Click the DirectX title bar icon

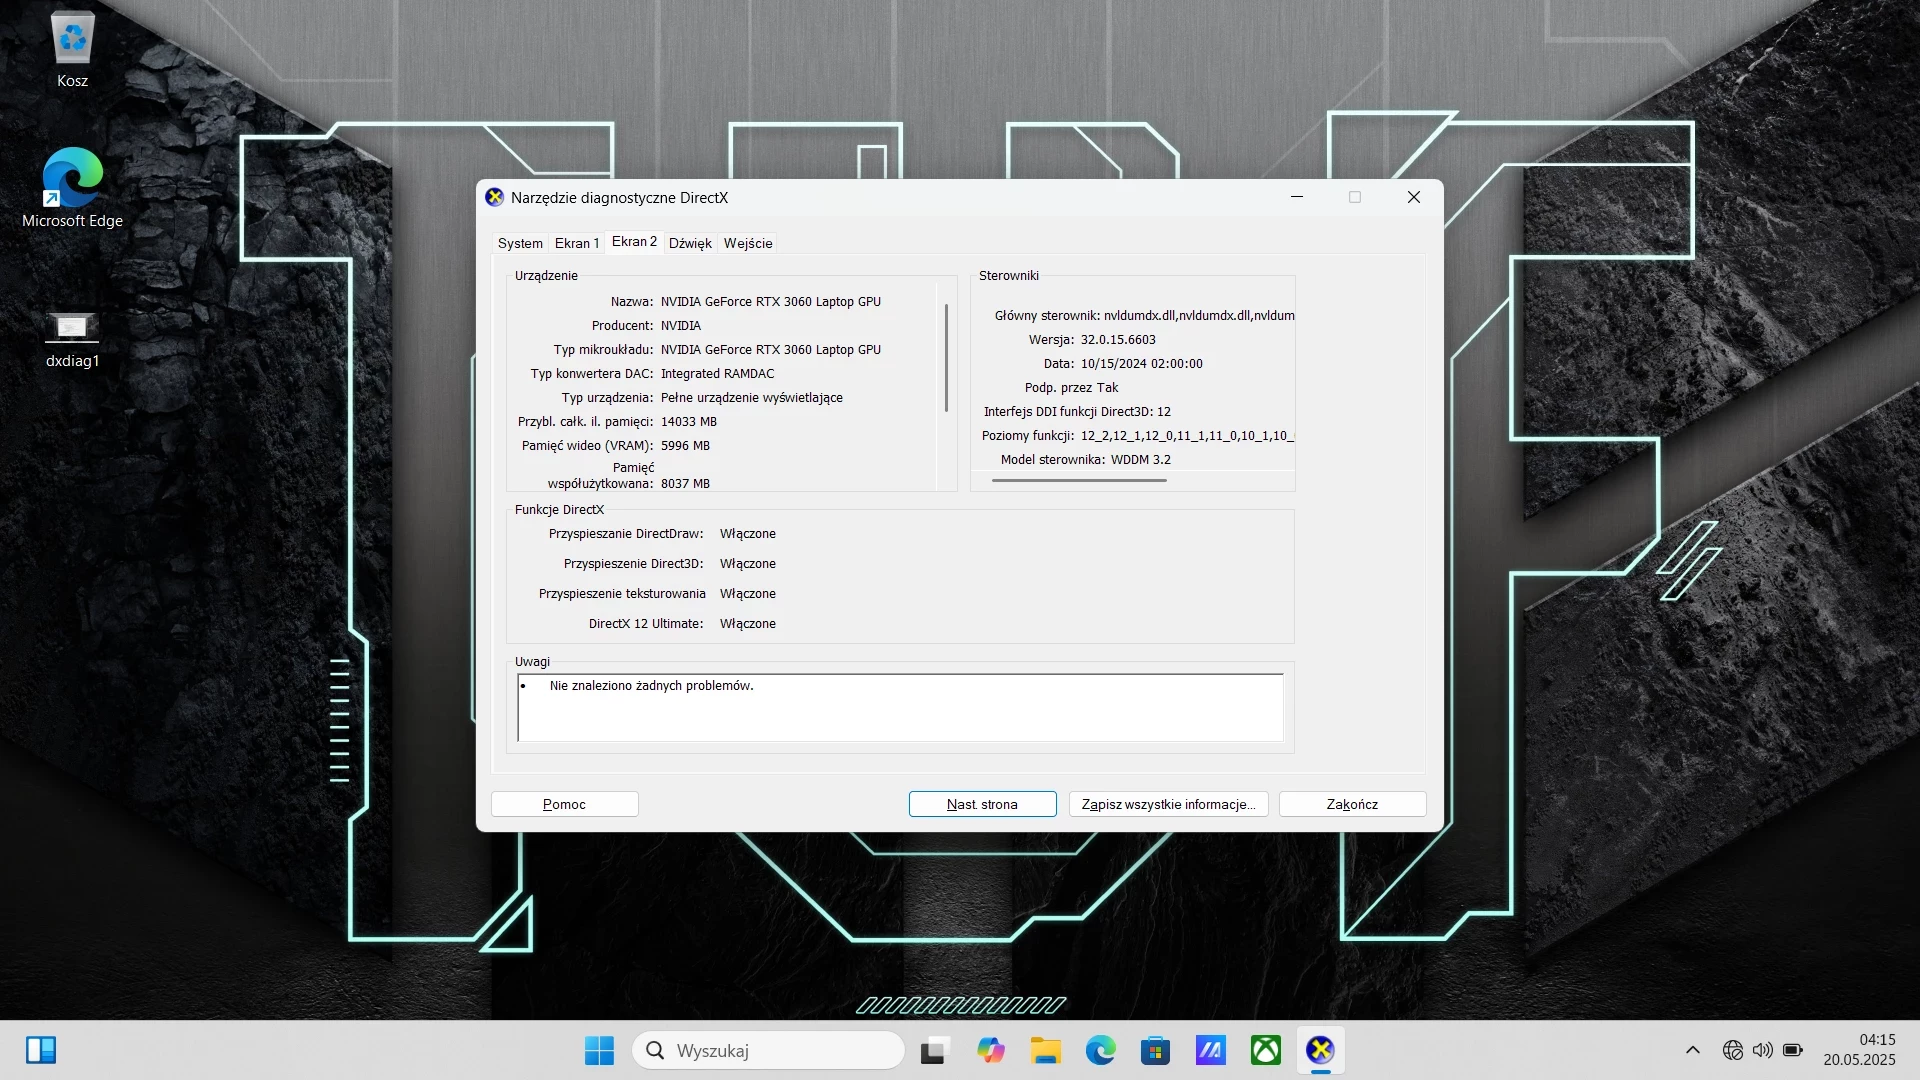[x=494, y=197]
